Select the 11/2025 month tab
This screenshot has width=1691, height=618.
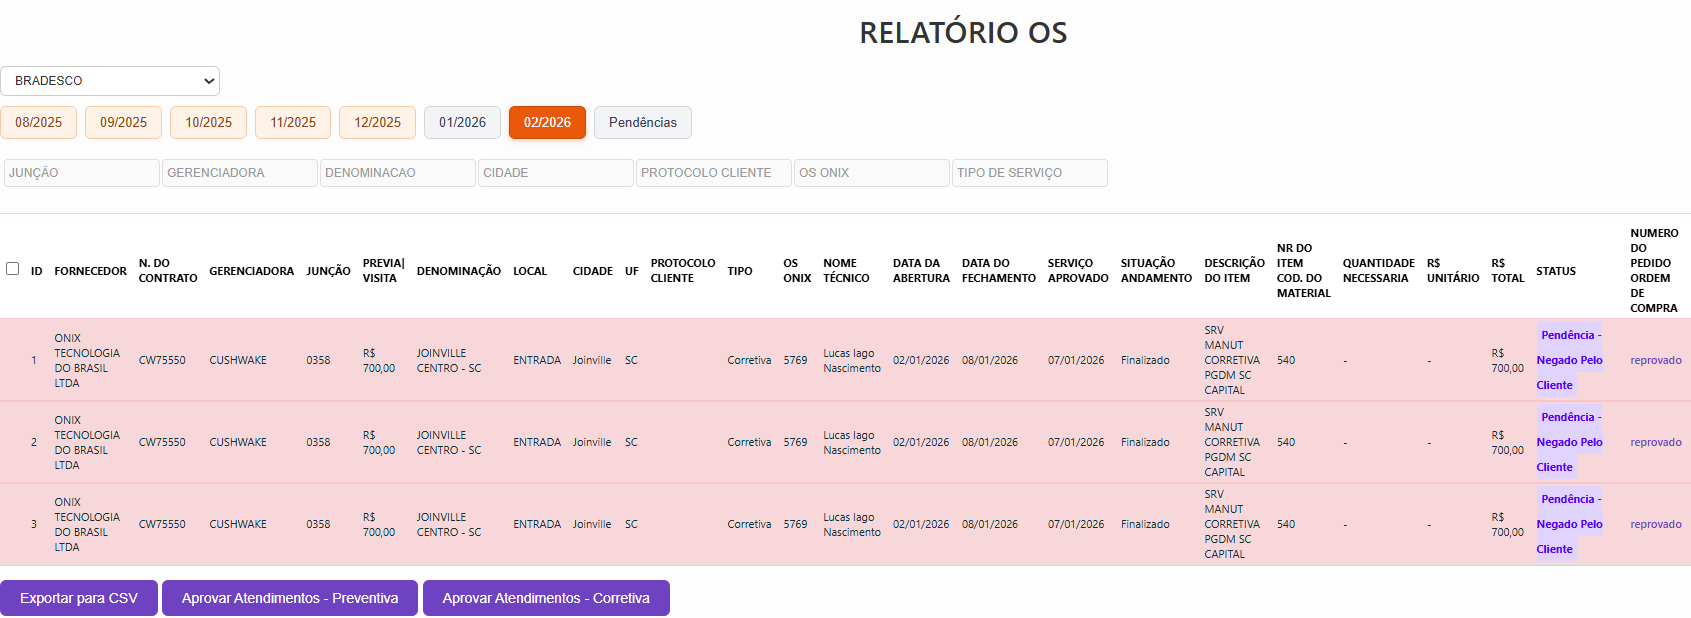click(293, 122)
